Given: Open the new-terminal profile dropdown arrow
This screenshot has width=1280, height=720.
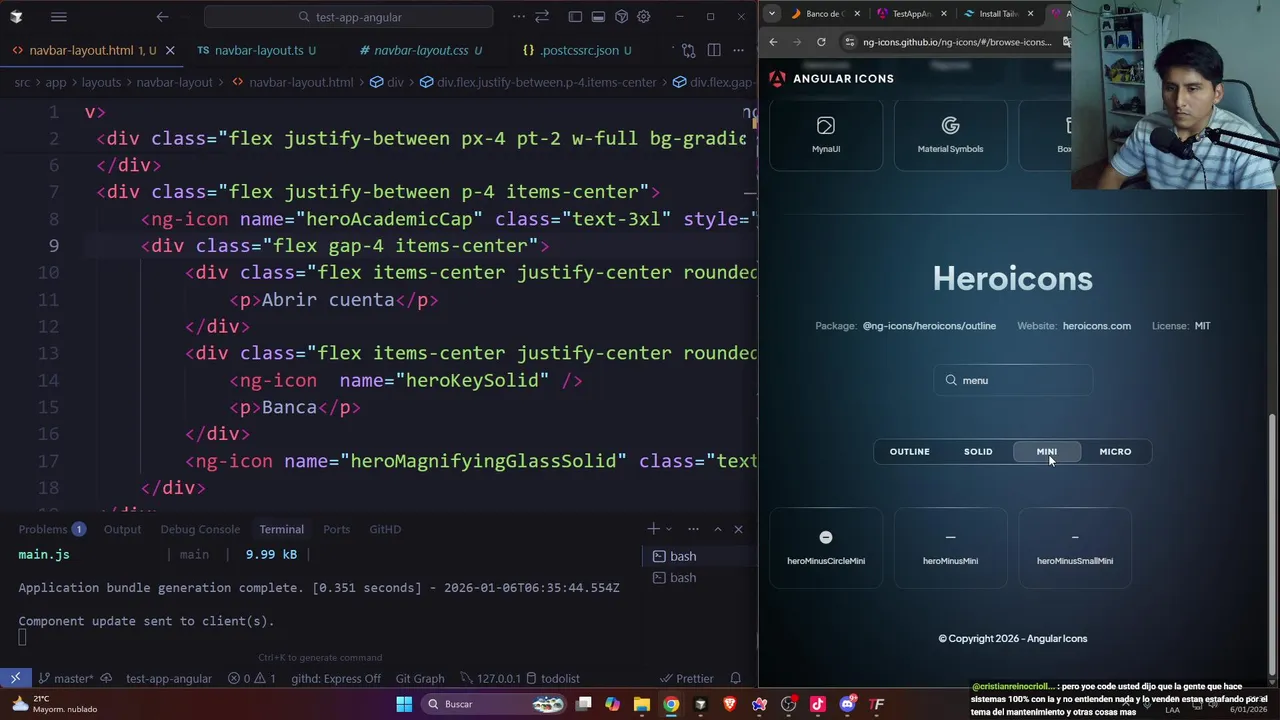Looking at the screenshot, I should pos(668,529).
